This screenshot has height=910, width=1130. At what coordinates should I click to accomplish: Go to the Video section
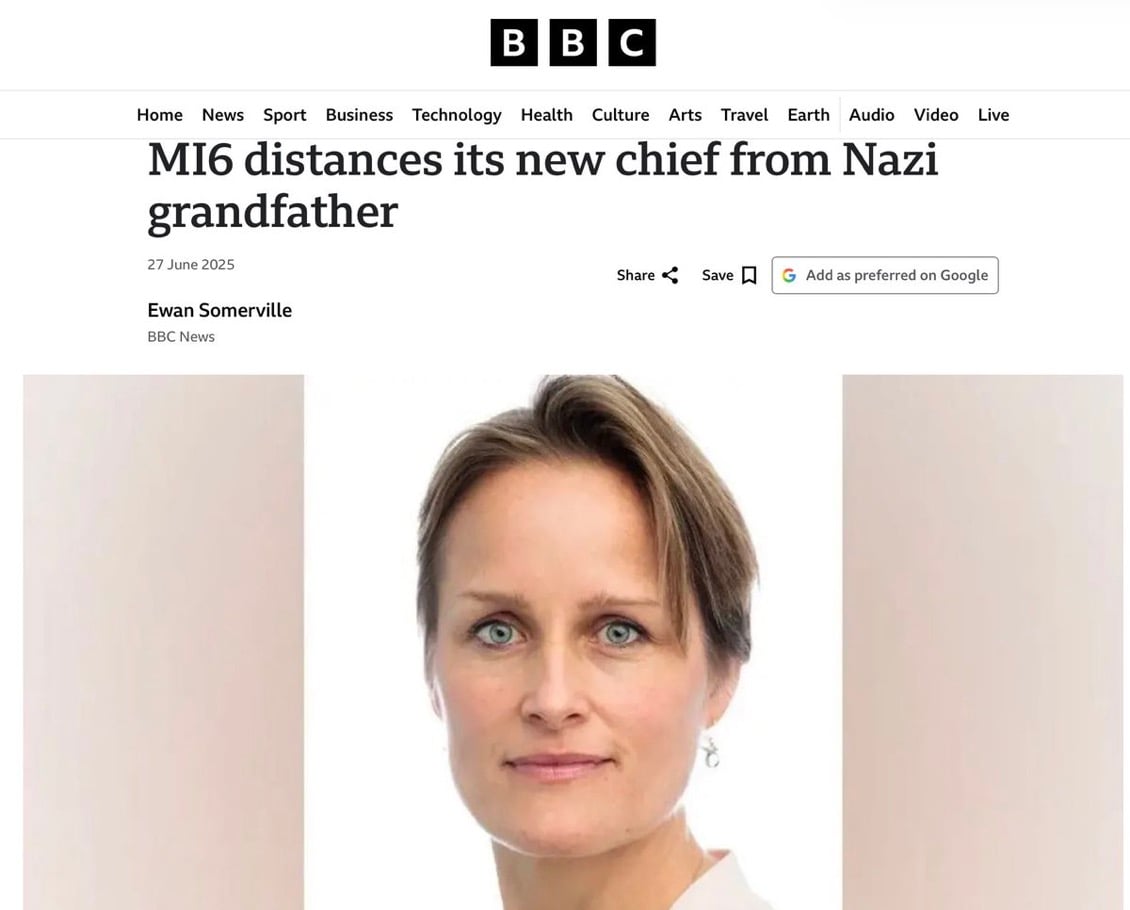936,115
